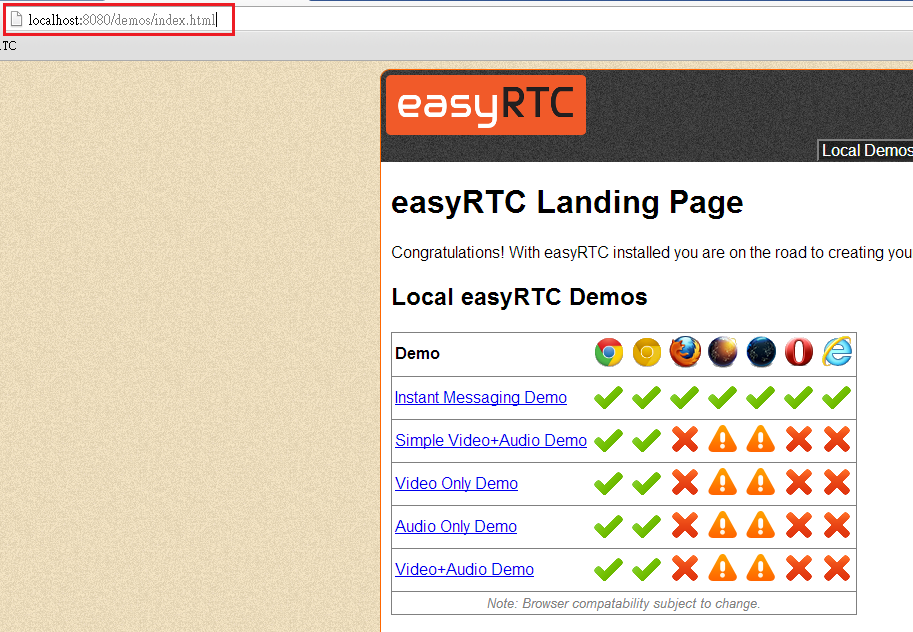This screenshot has height=632, width=913.
Task: Click the Demo column header text
Action: (417, 353)
